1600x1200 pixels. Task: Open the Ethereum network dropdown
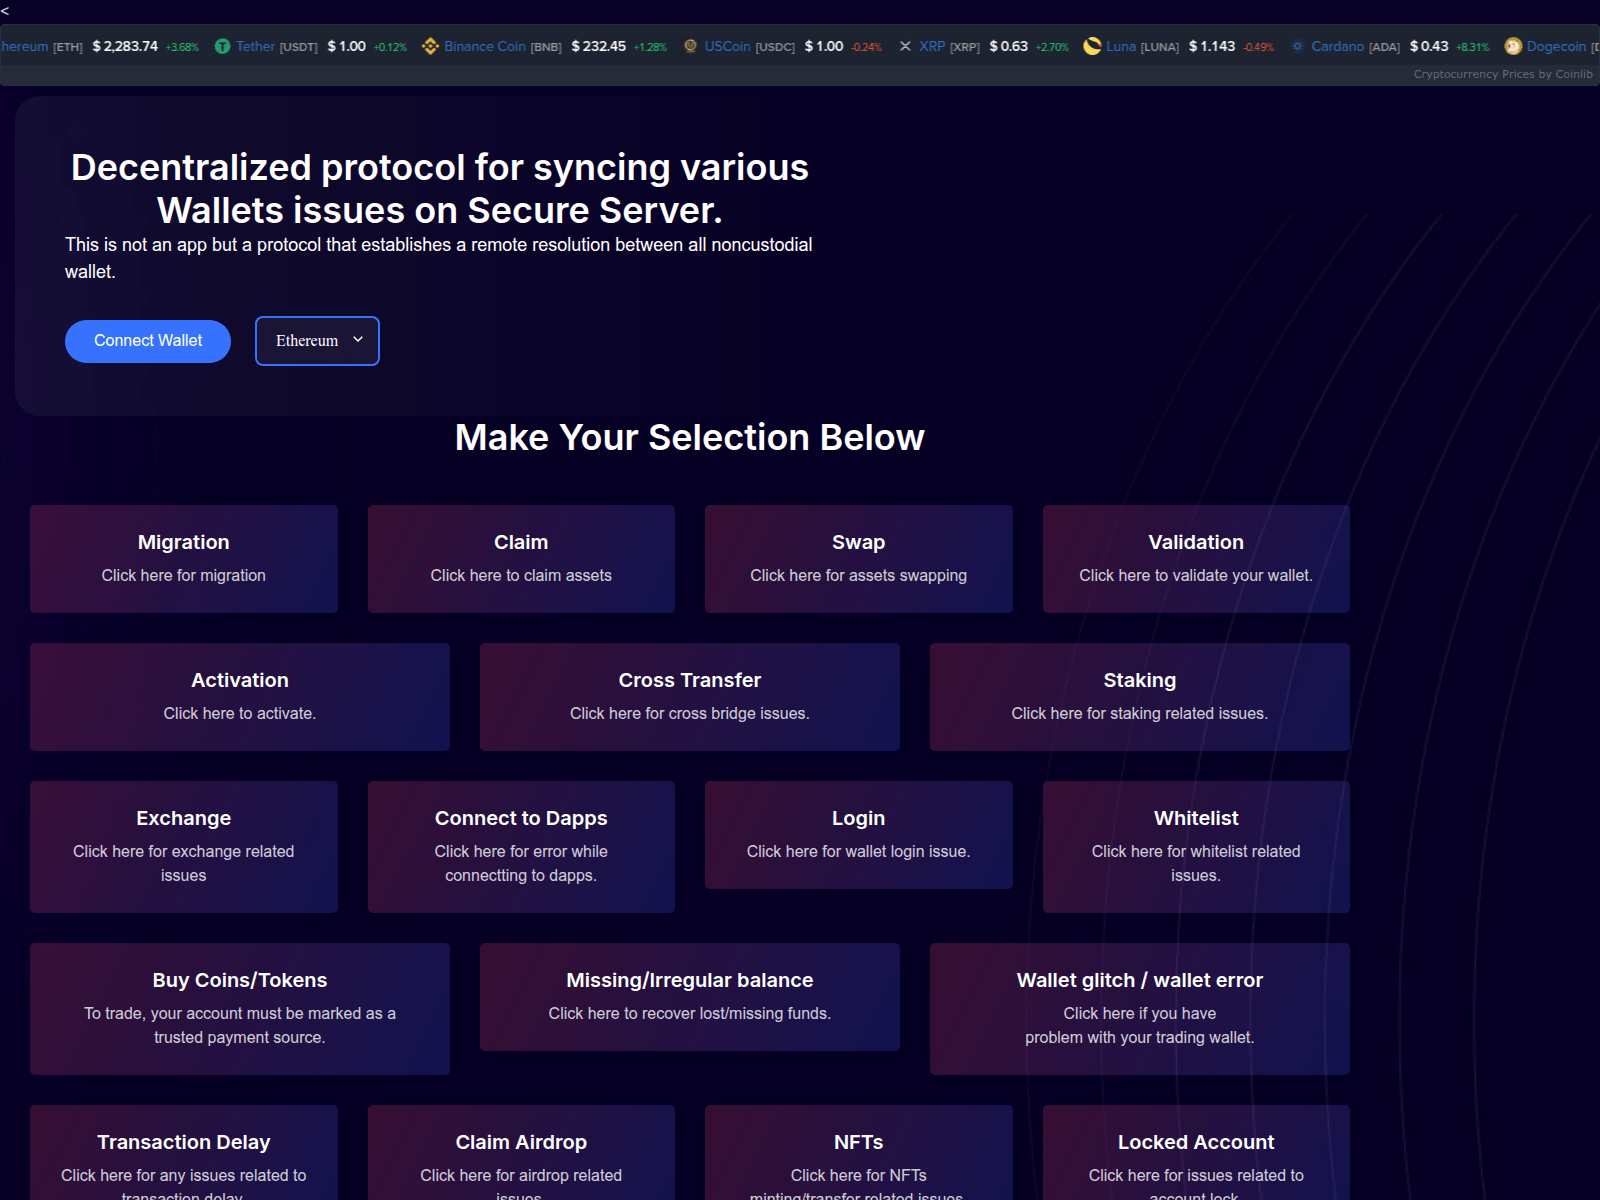coord(317,341)
